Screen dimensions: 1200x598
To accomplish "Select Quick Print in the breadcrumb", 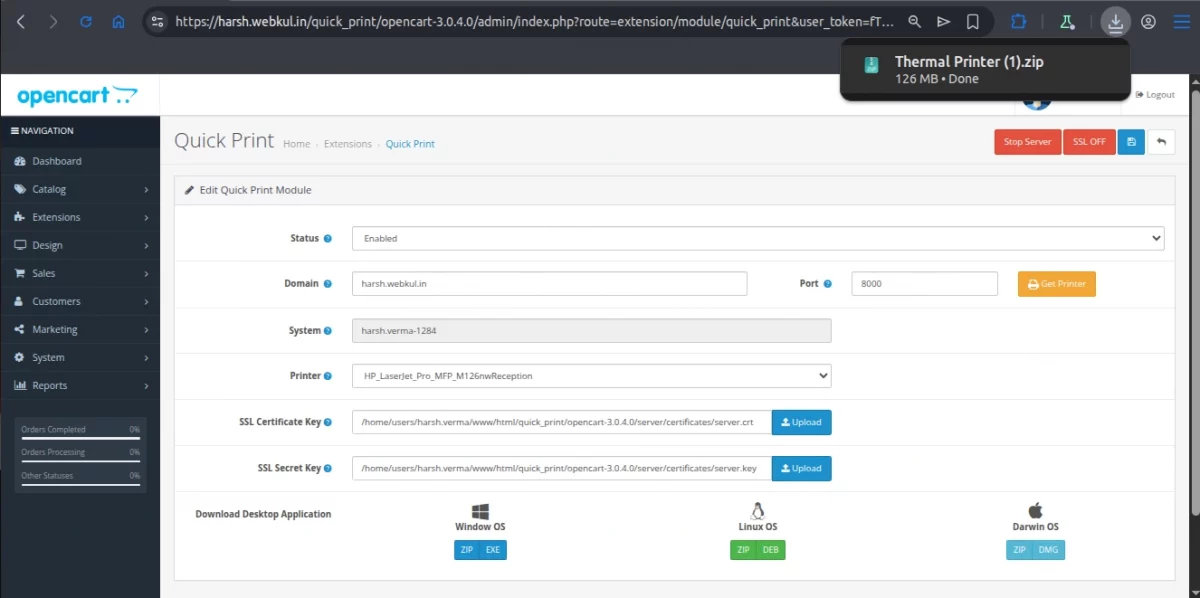I will [410, 143].
